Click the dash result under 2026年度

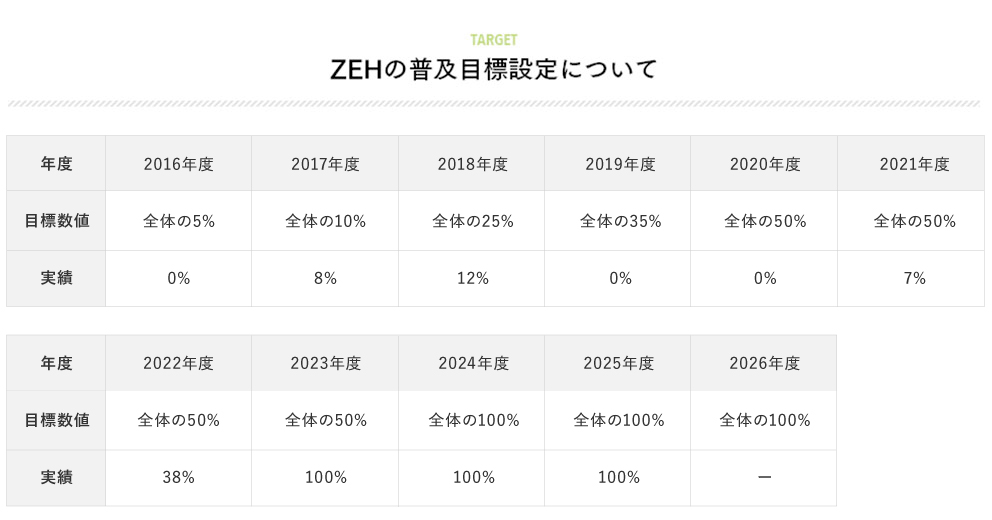click(x=765, y=478)
